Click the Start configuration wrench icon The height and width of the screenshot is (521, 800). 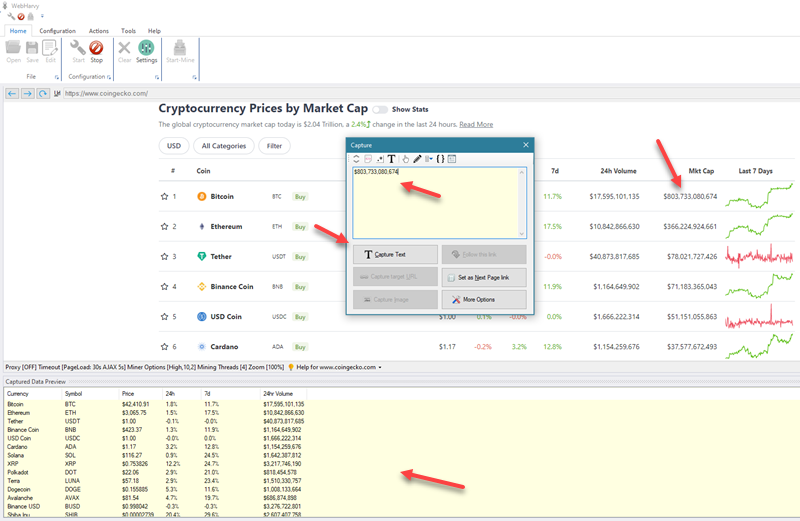click(x=78, y=50)
